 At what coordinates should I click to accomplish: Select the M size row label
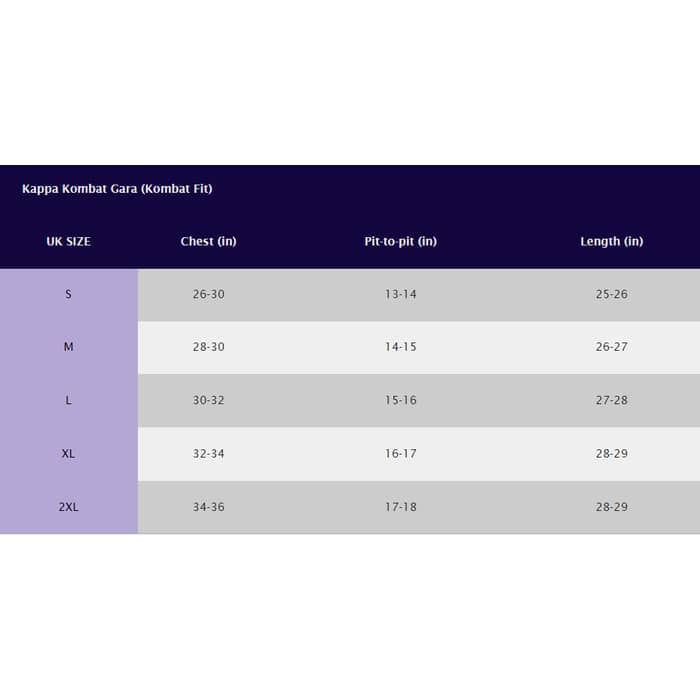click(x=68, y=347)
